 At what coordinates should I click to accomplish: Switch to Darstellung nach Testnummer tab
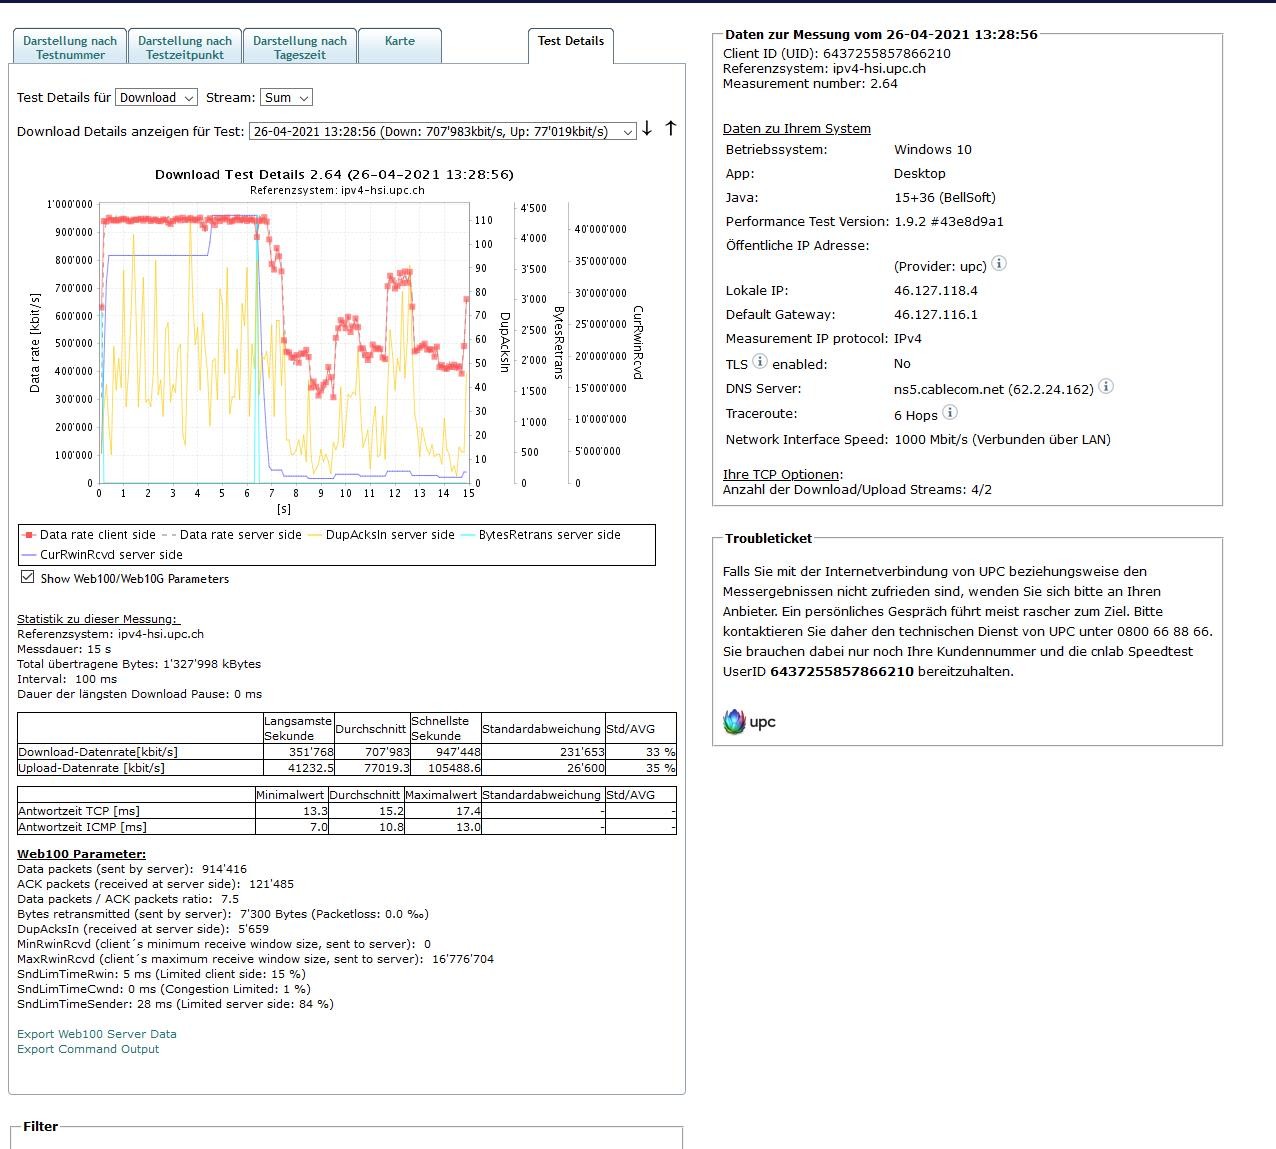click(x=70, y=47)
